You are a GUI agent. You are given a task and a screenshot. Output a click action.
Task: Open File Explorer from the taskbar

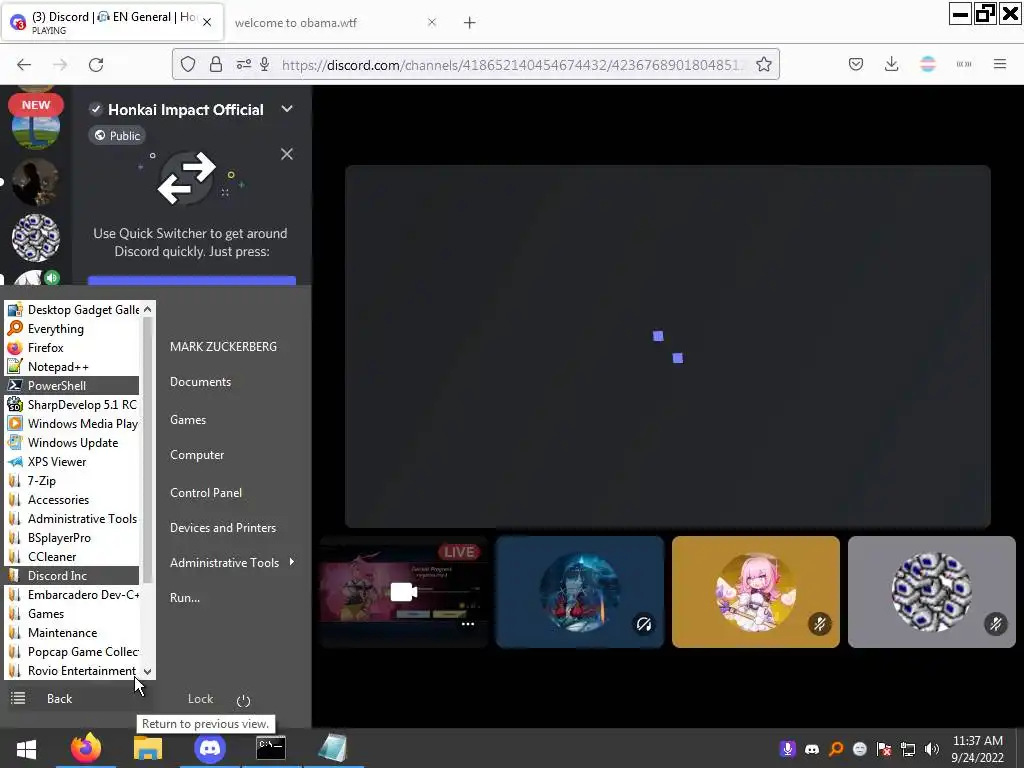click(x=148, y=748)
